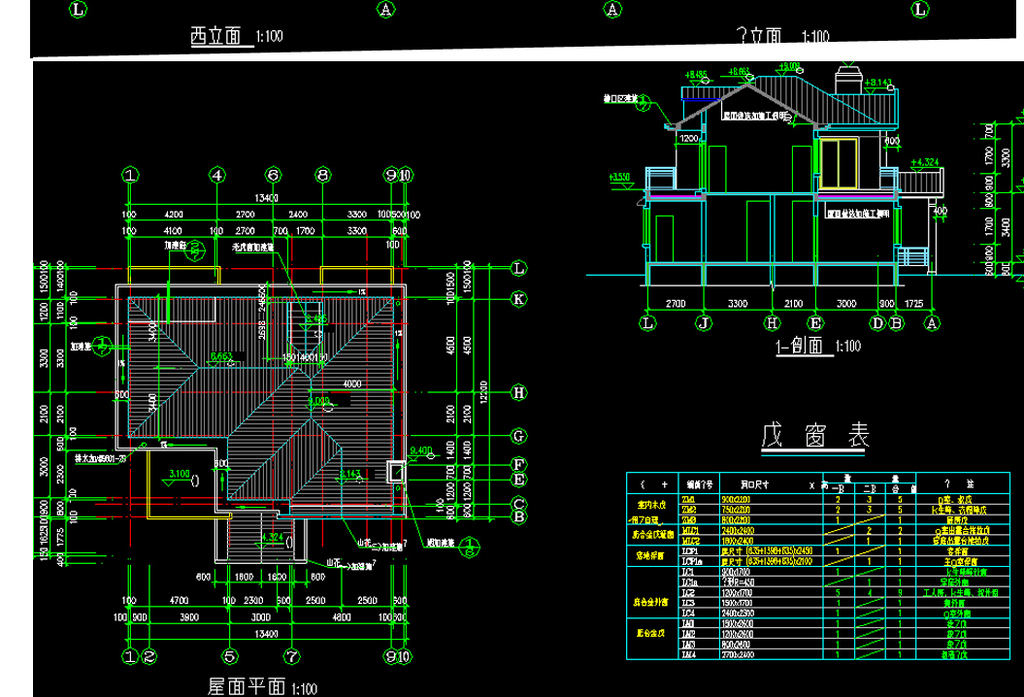Select axis bubble 8 above the roof plan
Viewport: 1024px width, 697px height.
pos(322,175)
